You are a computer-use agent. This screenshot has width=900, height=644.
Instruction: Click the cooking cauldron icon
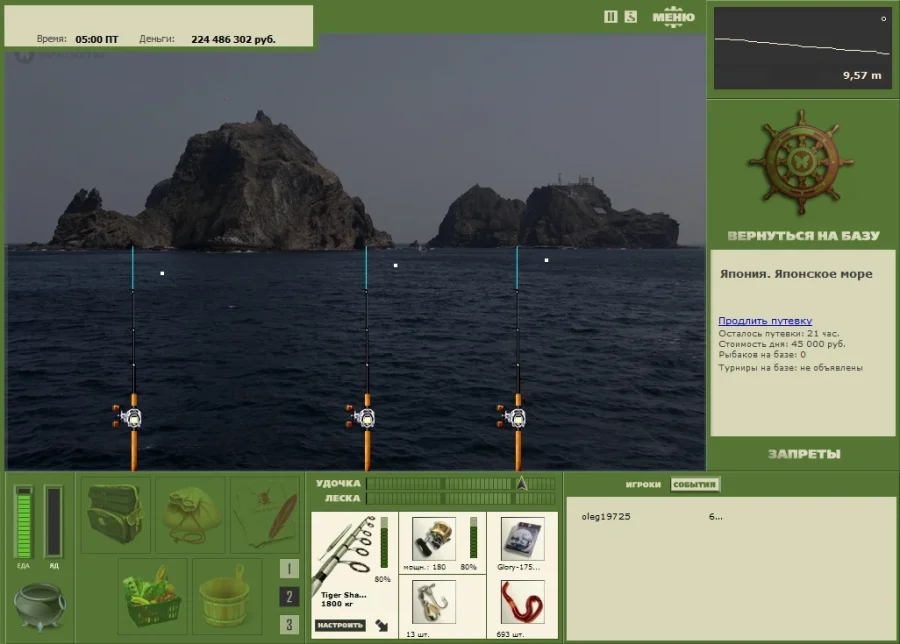click(39, 605)
